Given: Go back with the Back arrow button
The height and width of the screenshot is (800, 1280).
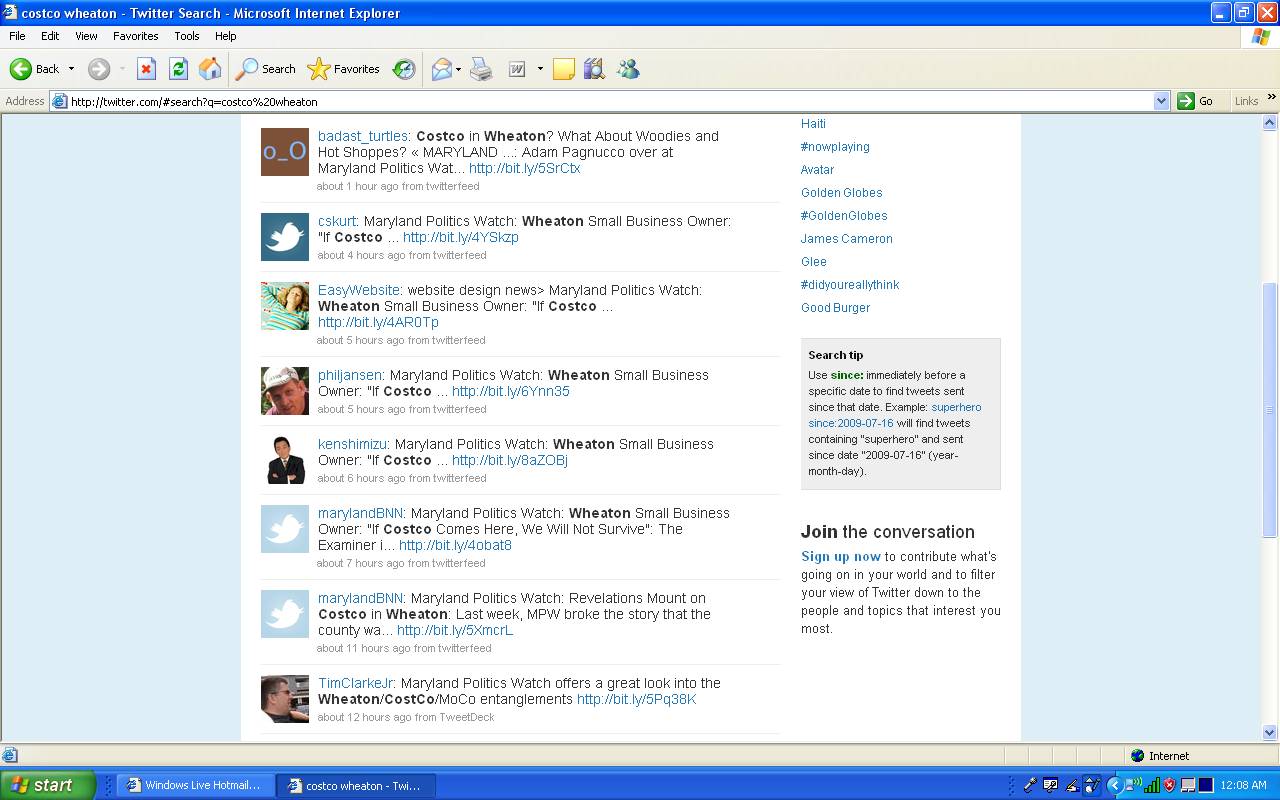Looking at the screenshot, I should (x=34, y=69).
